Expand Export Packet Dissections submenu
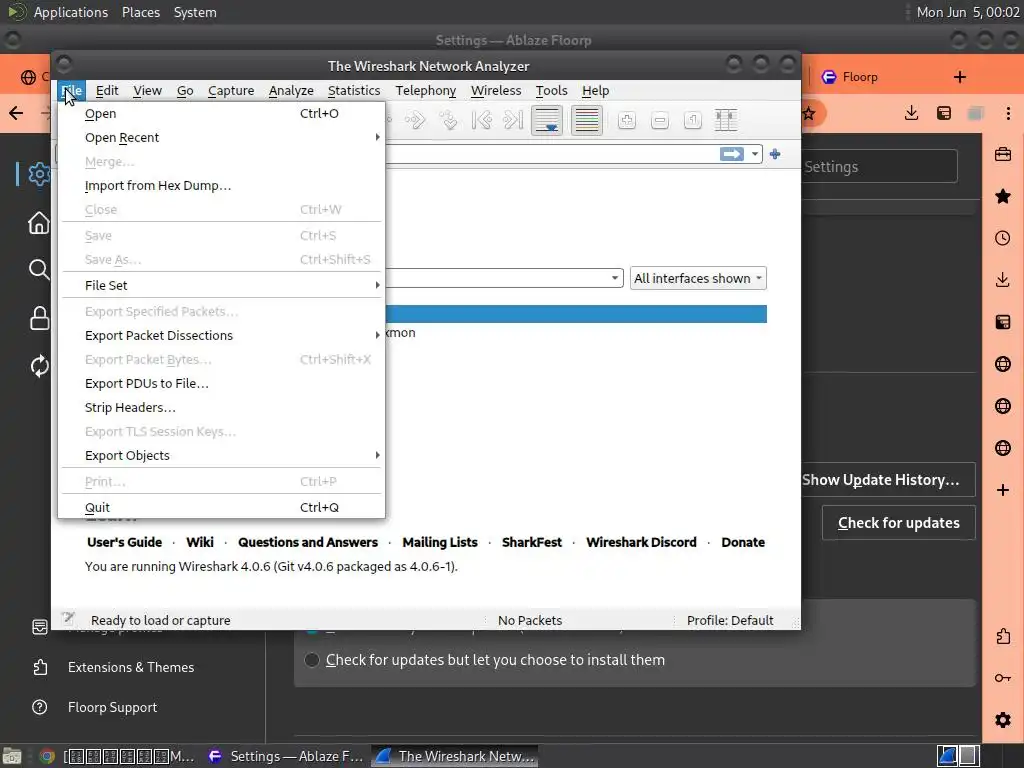Viewport: 1024px width, 768px height. point(221,335)
